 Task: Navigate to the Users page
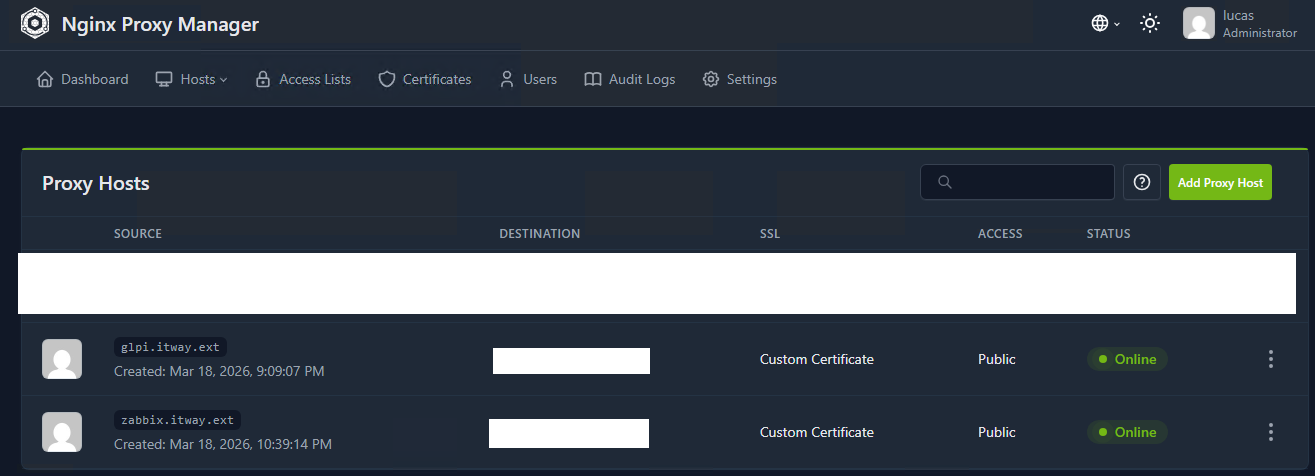528,79
